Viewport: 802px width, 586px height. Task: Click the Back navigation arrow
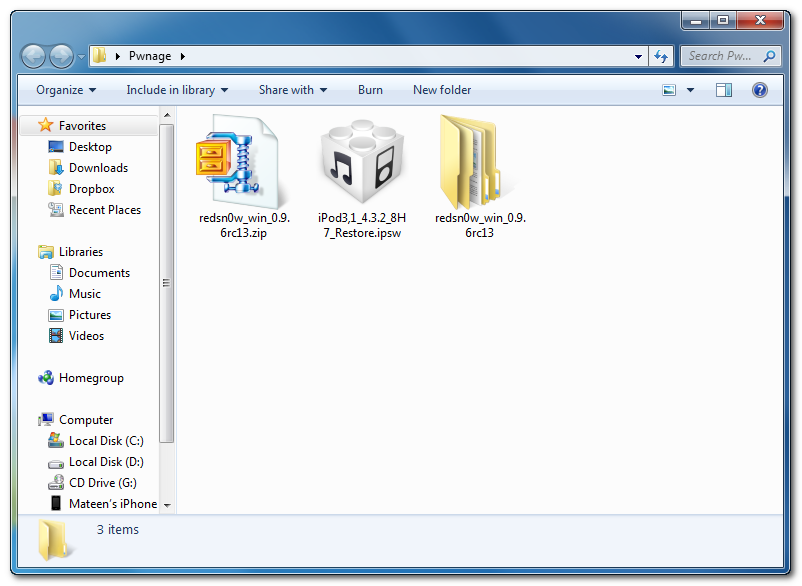click(33, 57)
